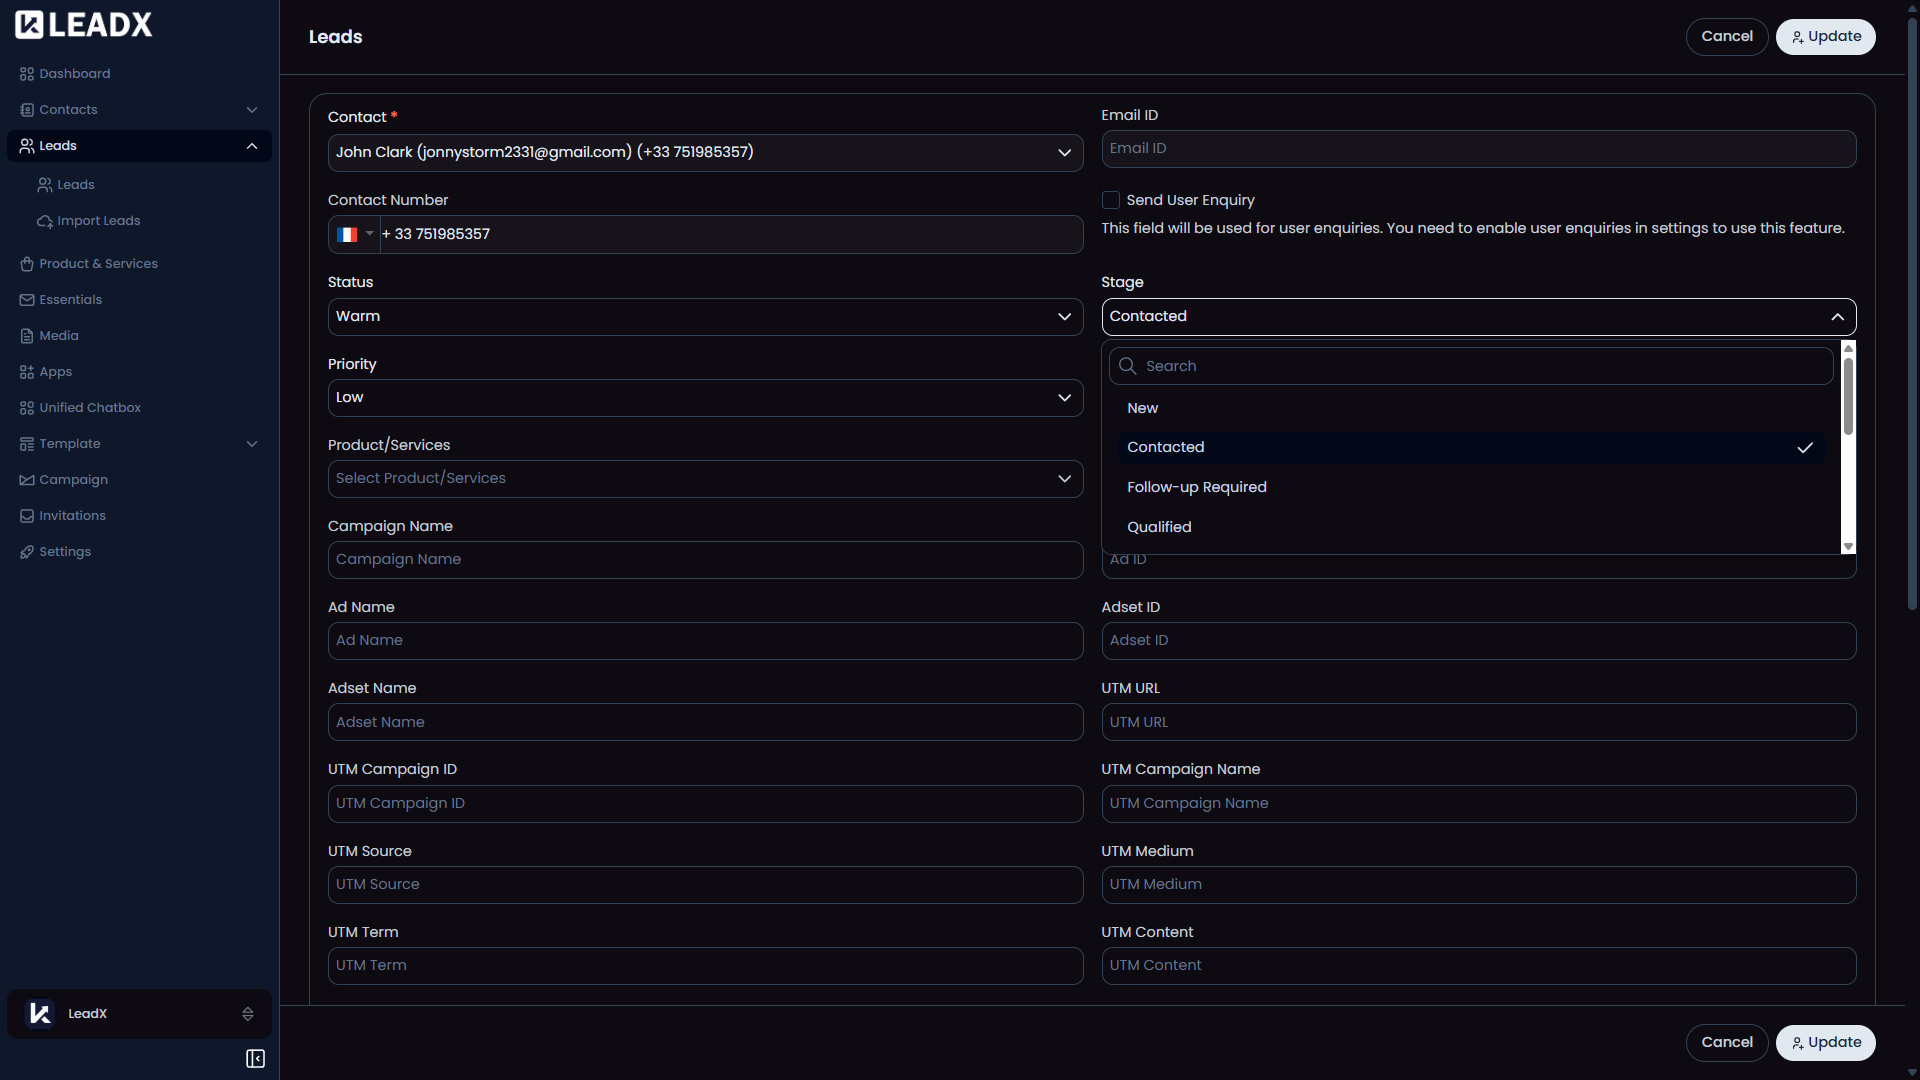1920x1080 pixels.
Task: Click the Media file icon
Action: [x=27, y=336]
